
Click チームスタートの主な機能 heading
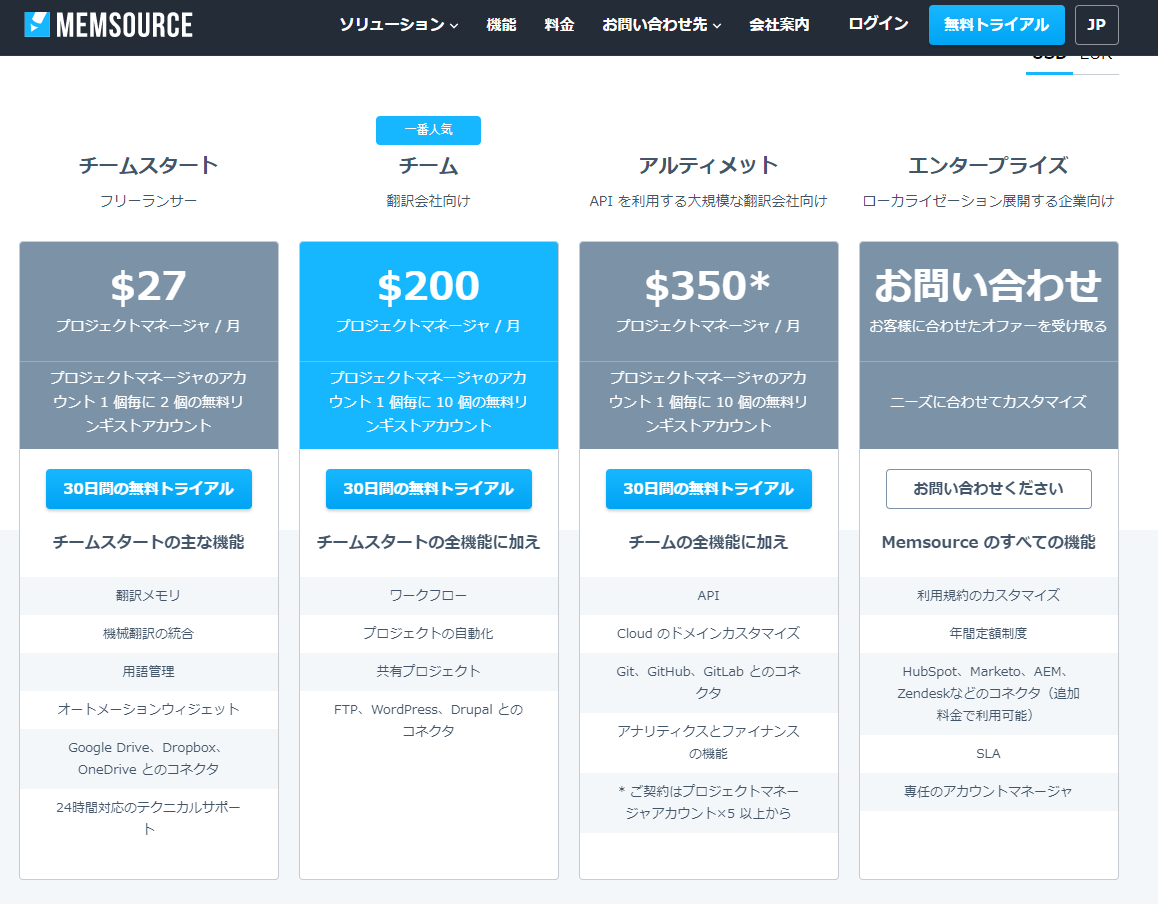click(x=148, y=542)
